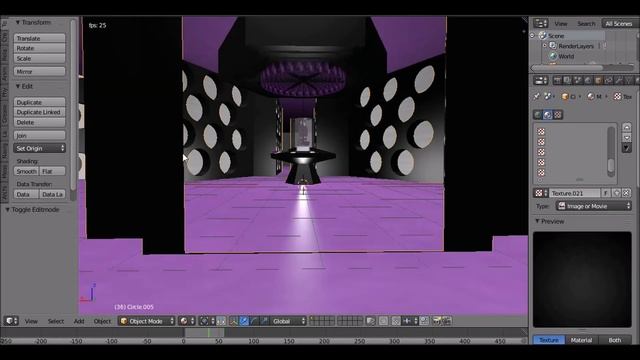Open the World properties tab
This screenshot has height=360, width=640.
588,80
